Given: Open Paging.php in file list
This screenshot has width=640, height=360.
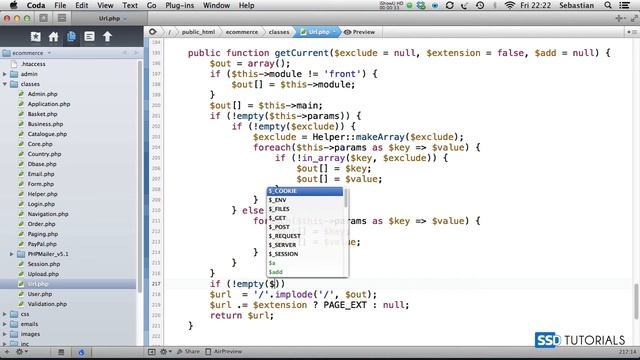Looking at the screenshot, I should point(43,234).
